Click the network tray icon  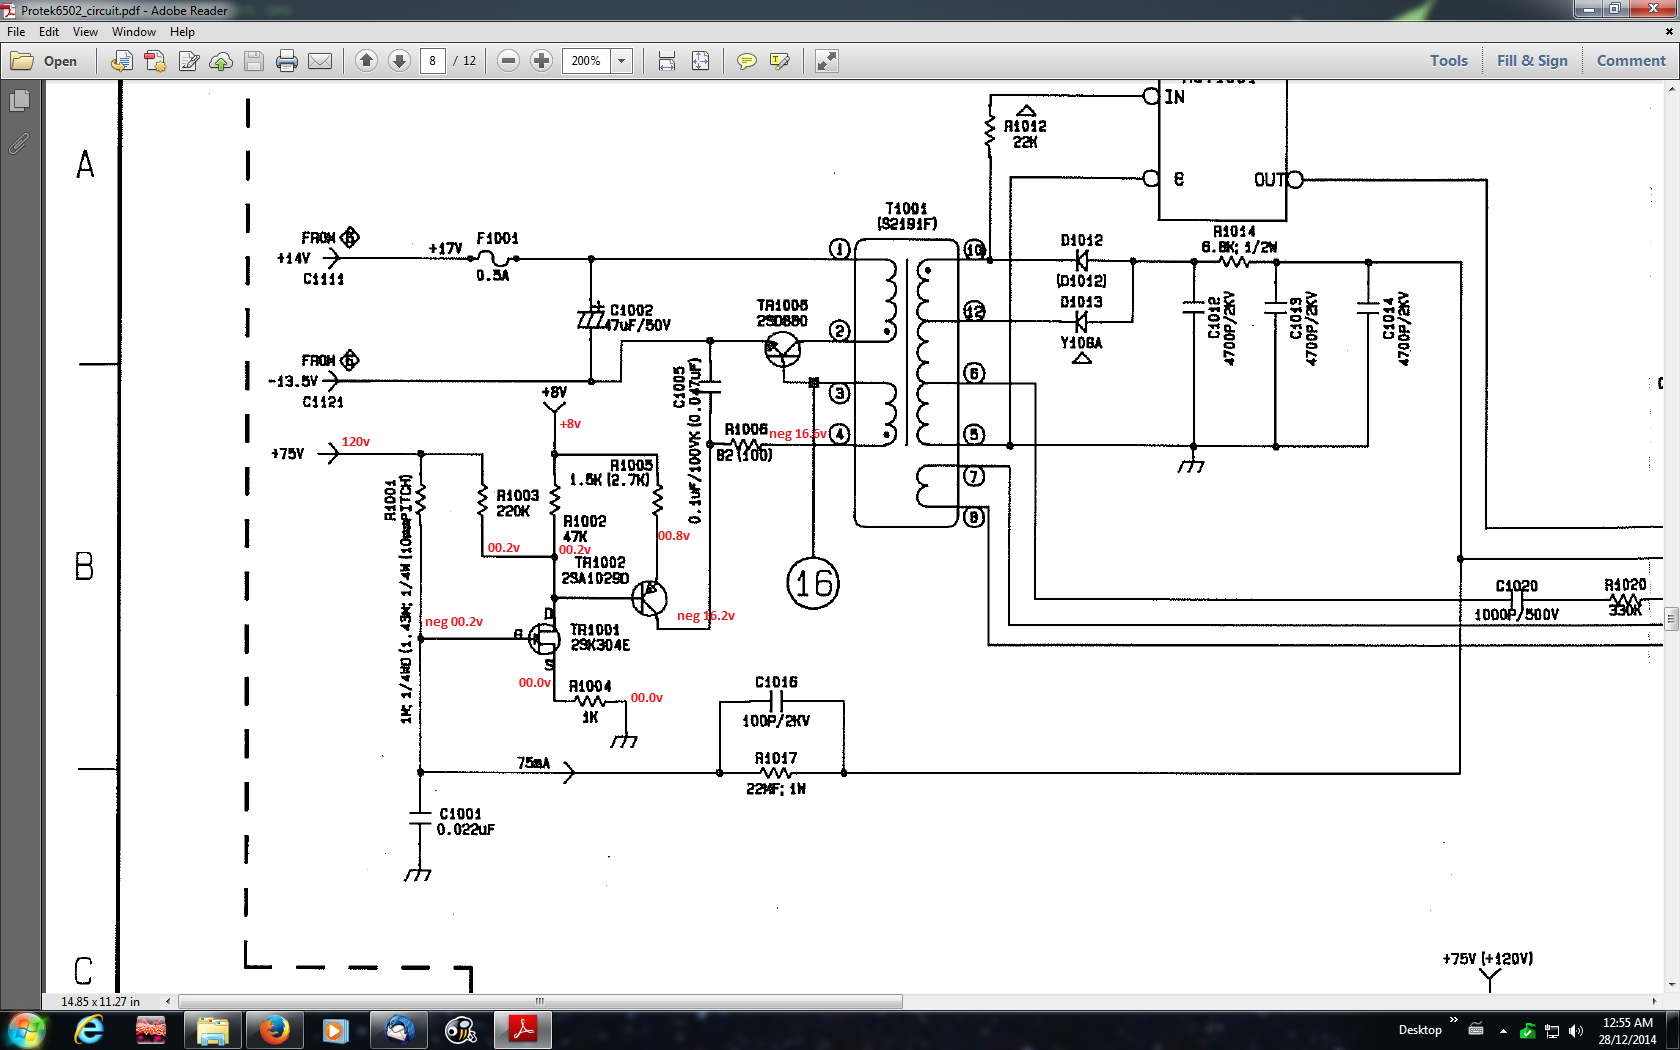click(1551, 1031)
